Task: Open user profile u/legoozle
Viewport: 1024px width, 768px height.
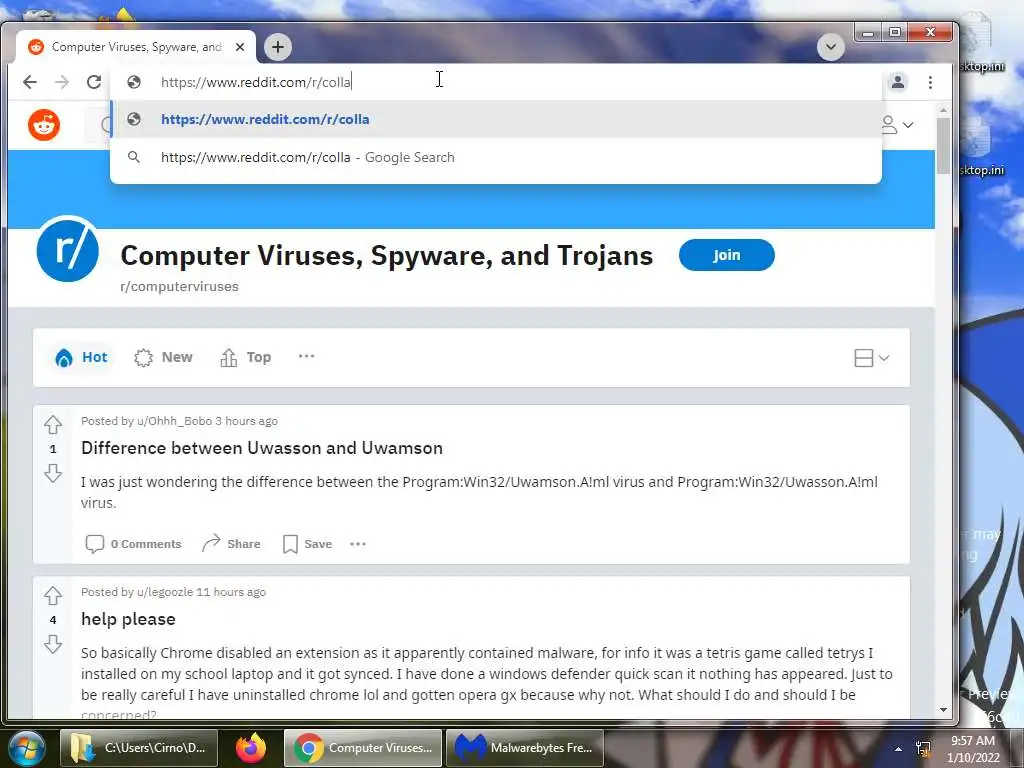Action: (x=165, y=592)
